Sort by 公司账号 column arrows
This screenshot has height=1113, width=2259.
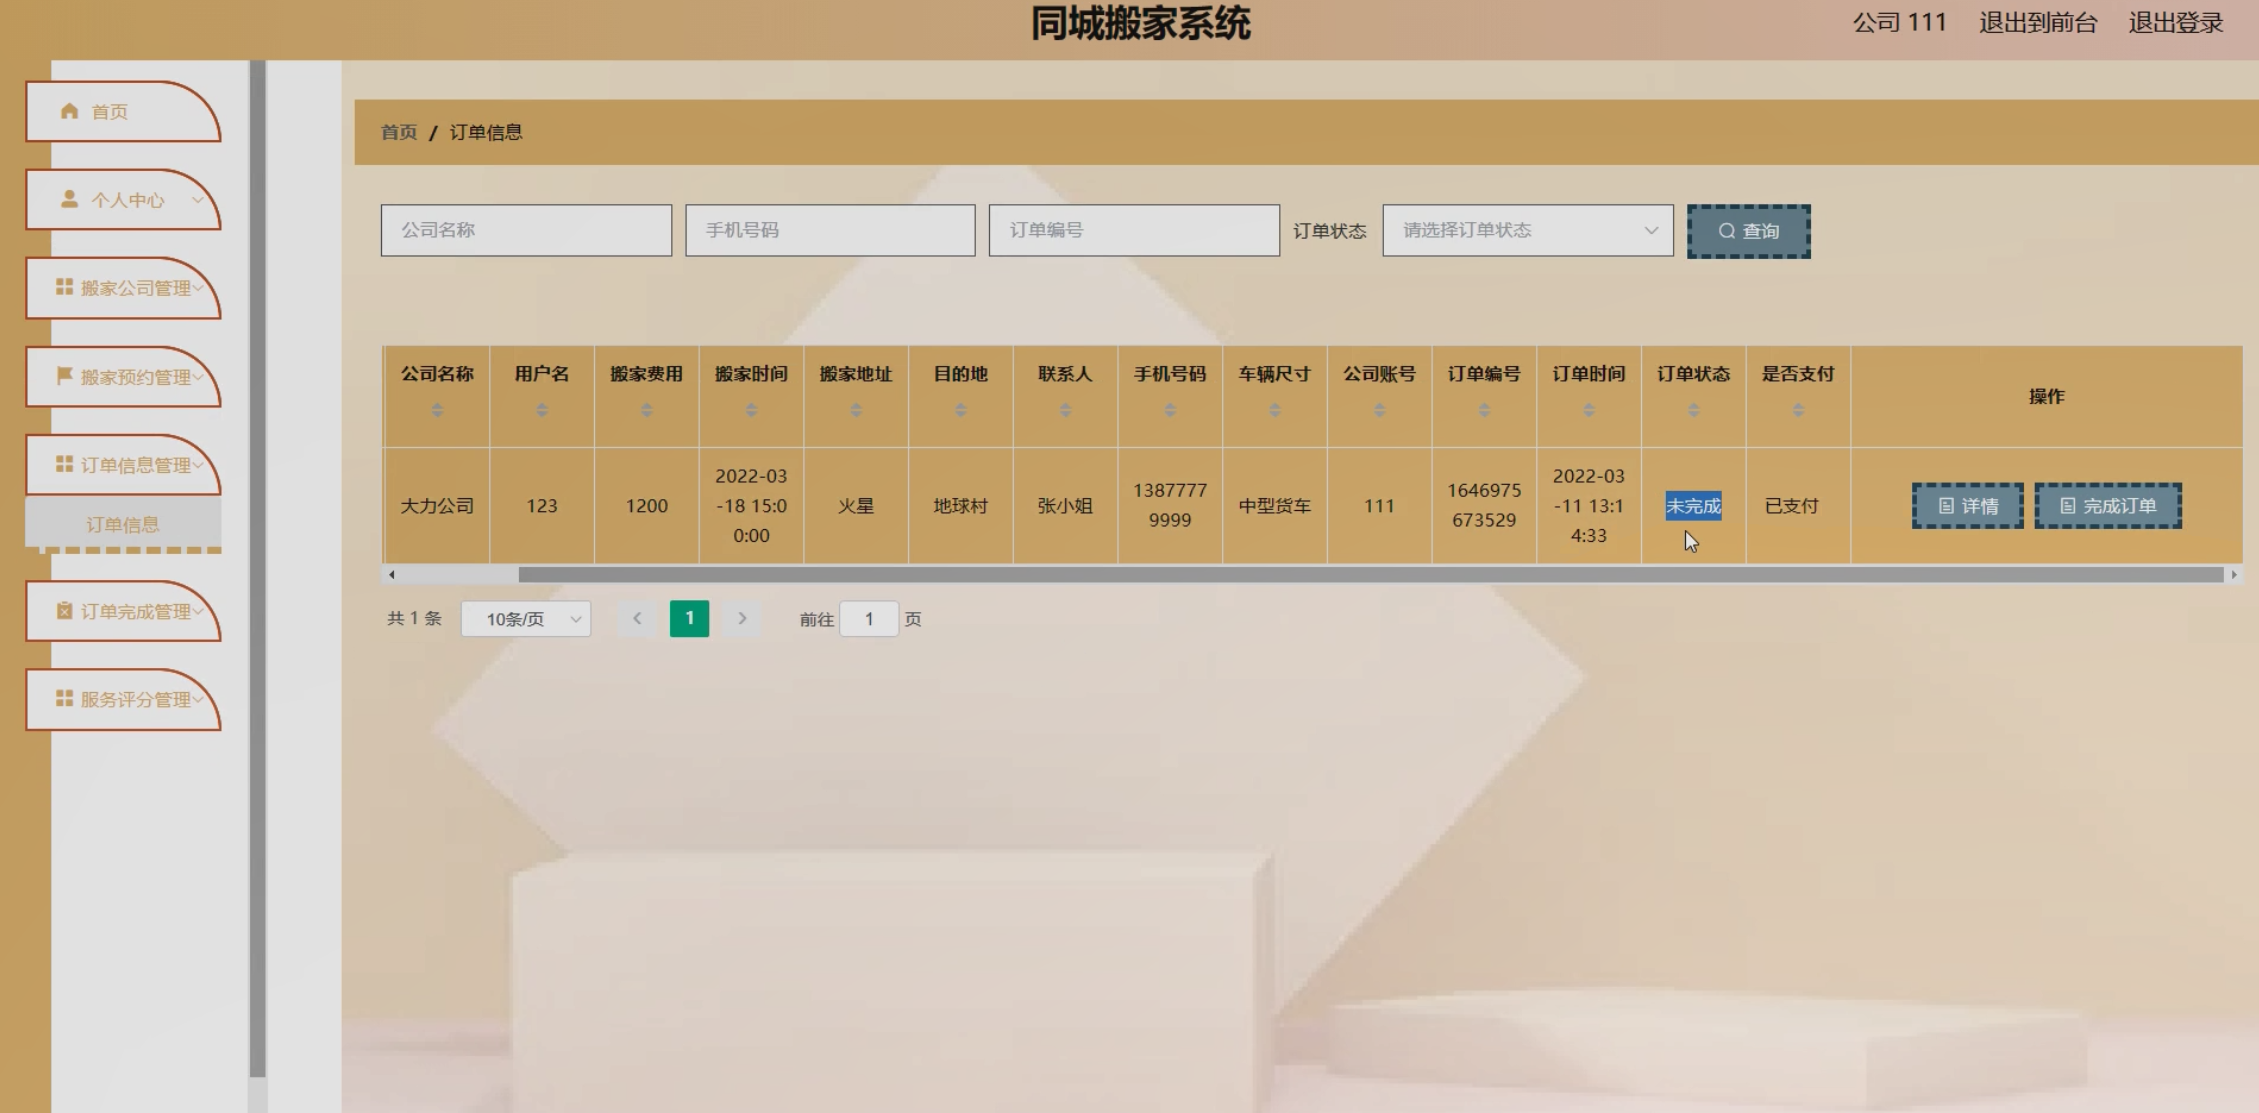(1379, 410)
